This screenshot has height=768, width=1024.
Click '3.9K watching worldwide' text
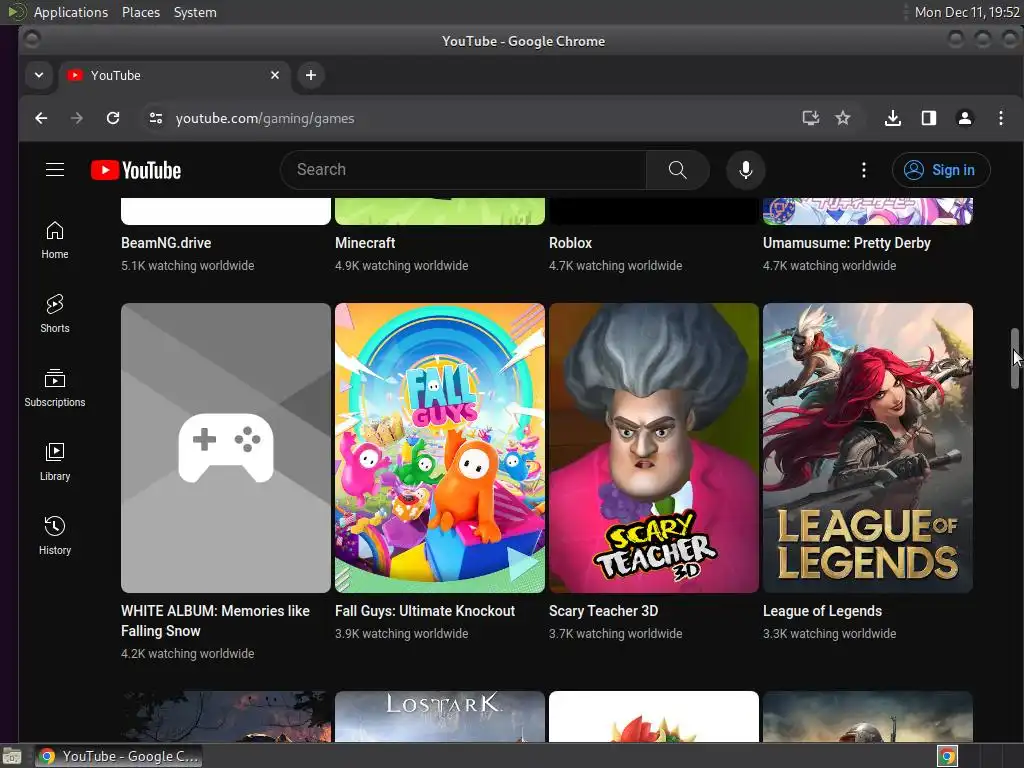402,633
